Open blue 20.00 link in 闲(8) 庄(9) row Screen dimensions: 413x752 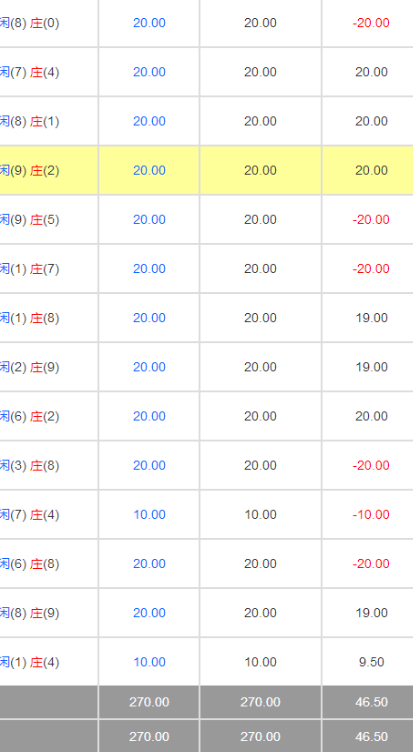point(149,613)
